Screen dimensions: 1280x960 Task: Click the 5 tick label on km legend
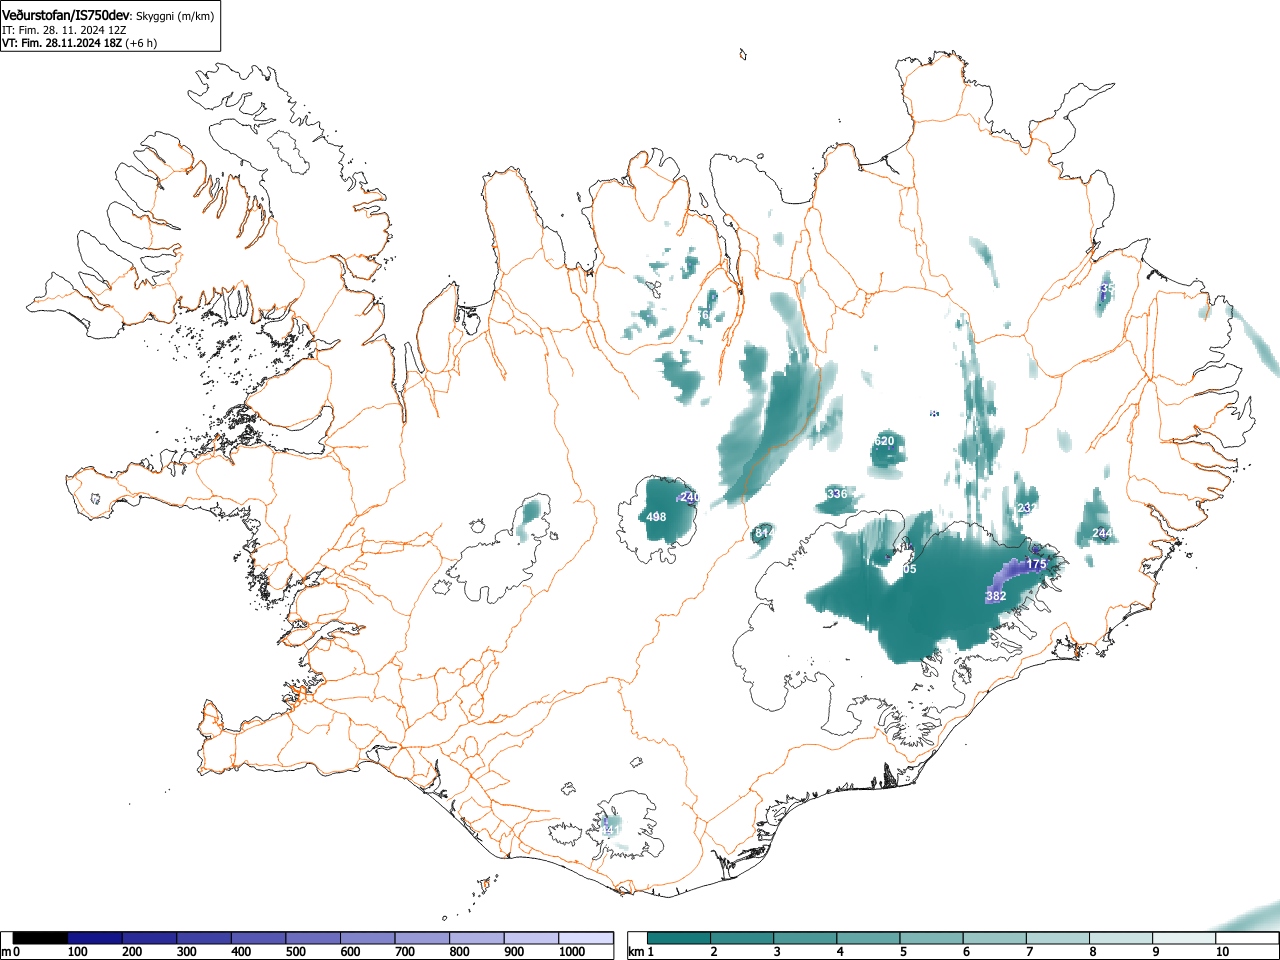[x=902, y=952]
